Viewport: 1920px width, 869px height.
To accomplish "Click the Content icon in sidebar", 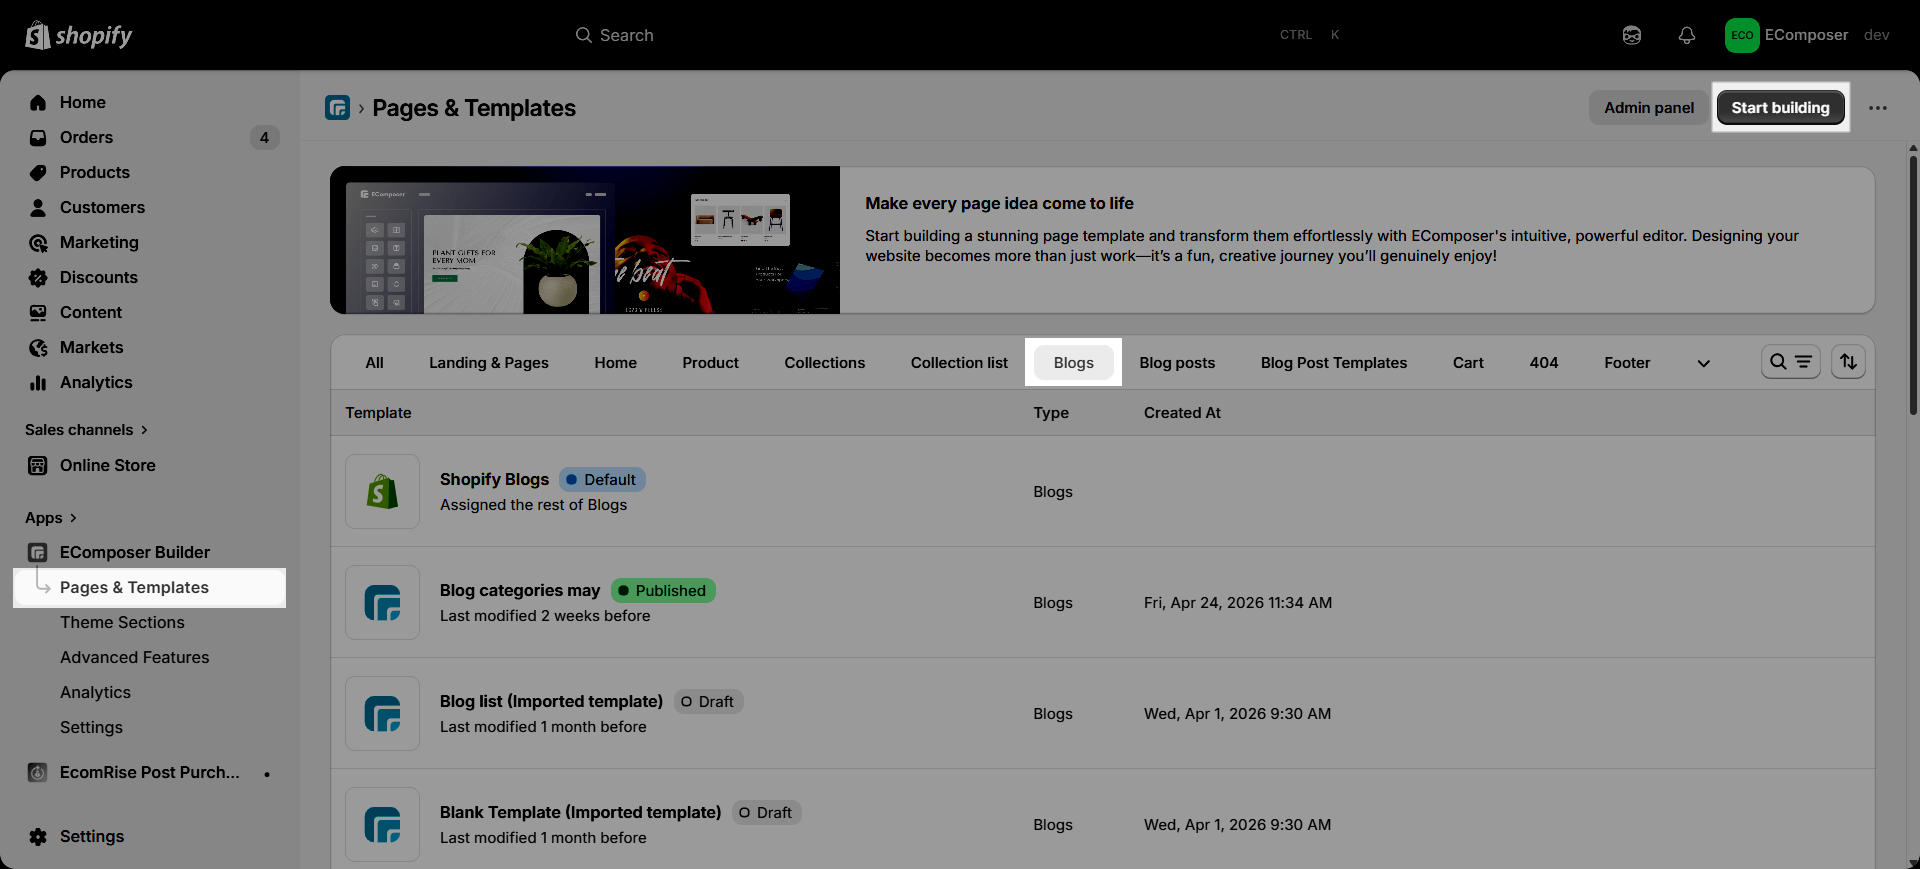I will [x=38, y=312].
